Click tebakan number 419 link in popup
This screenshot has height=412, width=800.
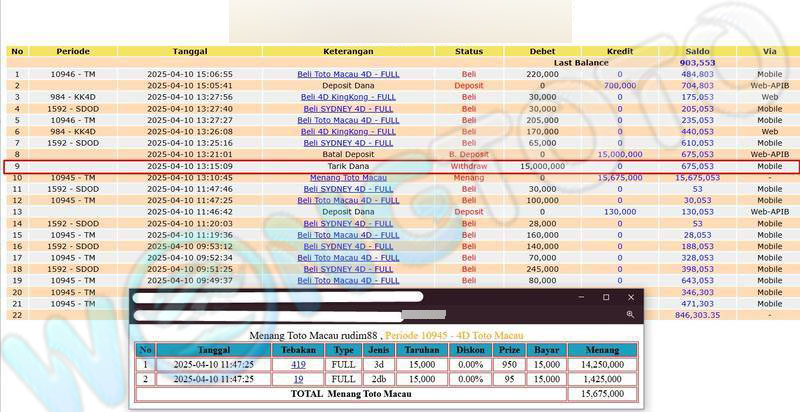click(x=298, y=365)
